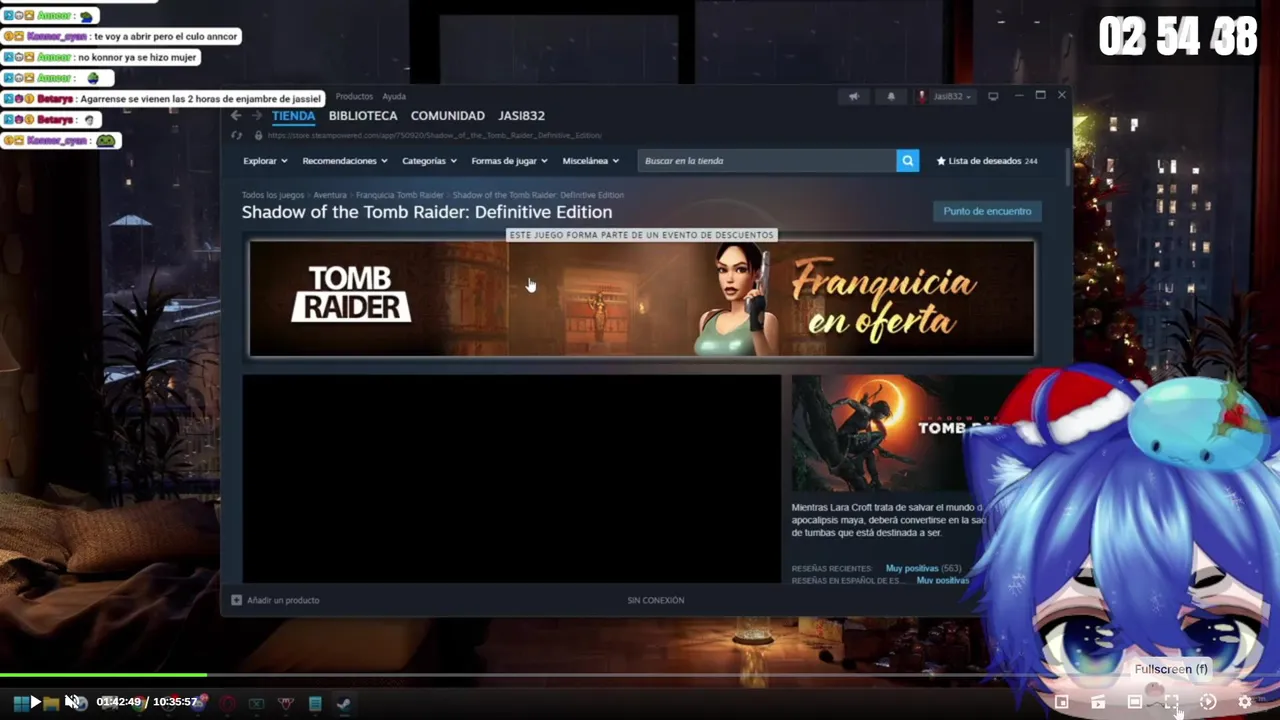Go forward with Steam's forward arrow
The height and width of the screenshot is (720, 1280).
[x=257, y=116]
